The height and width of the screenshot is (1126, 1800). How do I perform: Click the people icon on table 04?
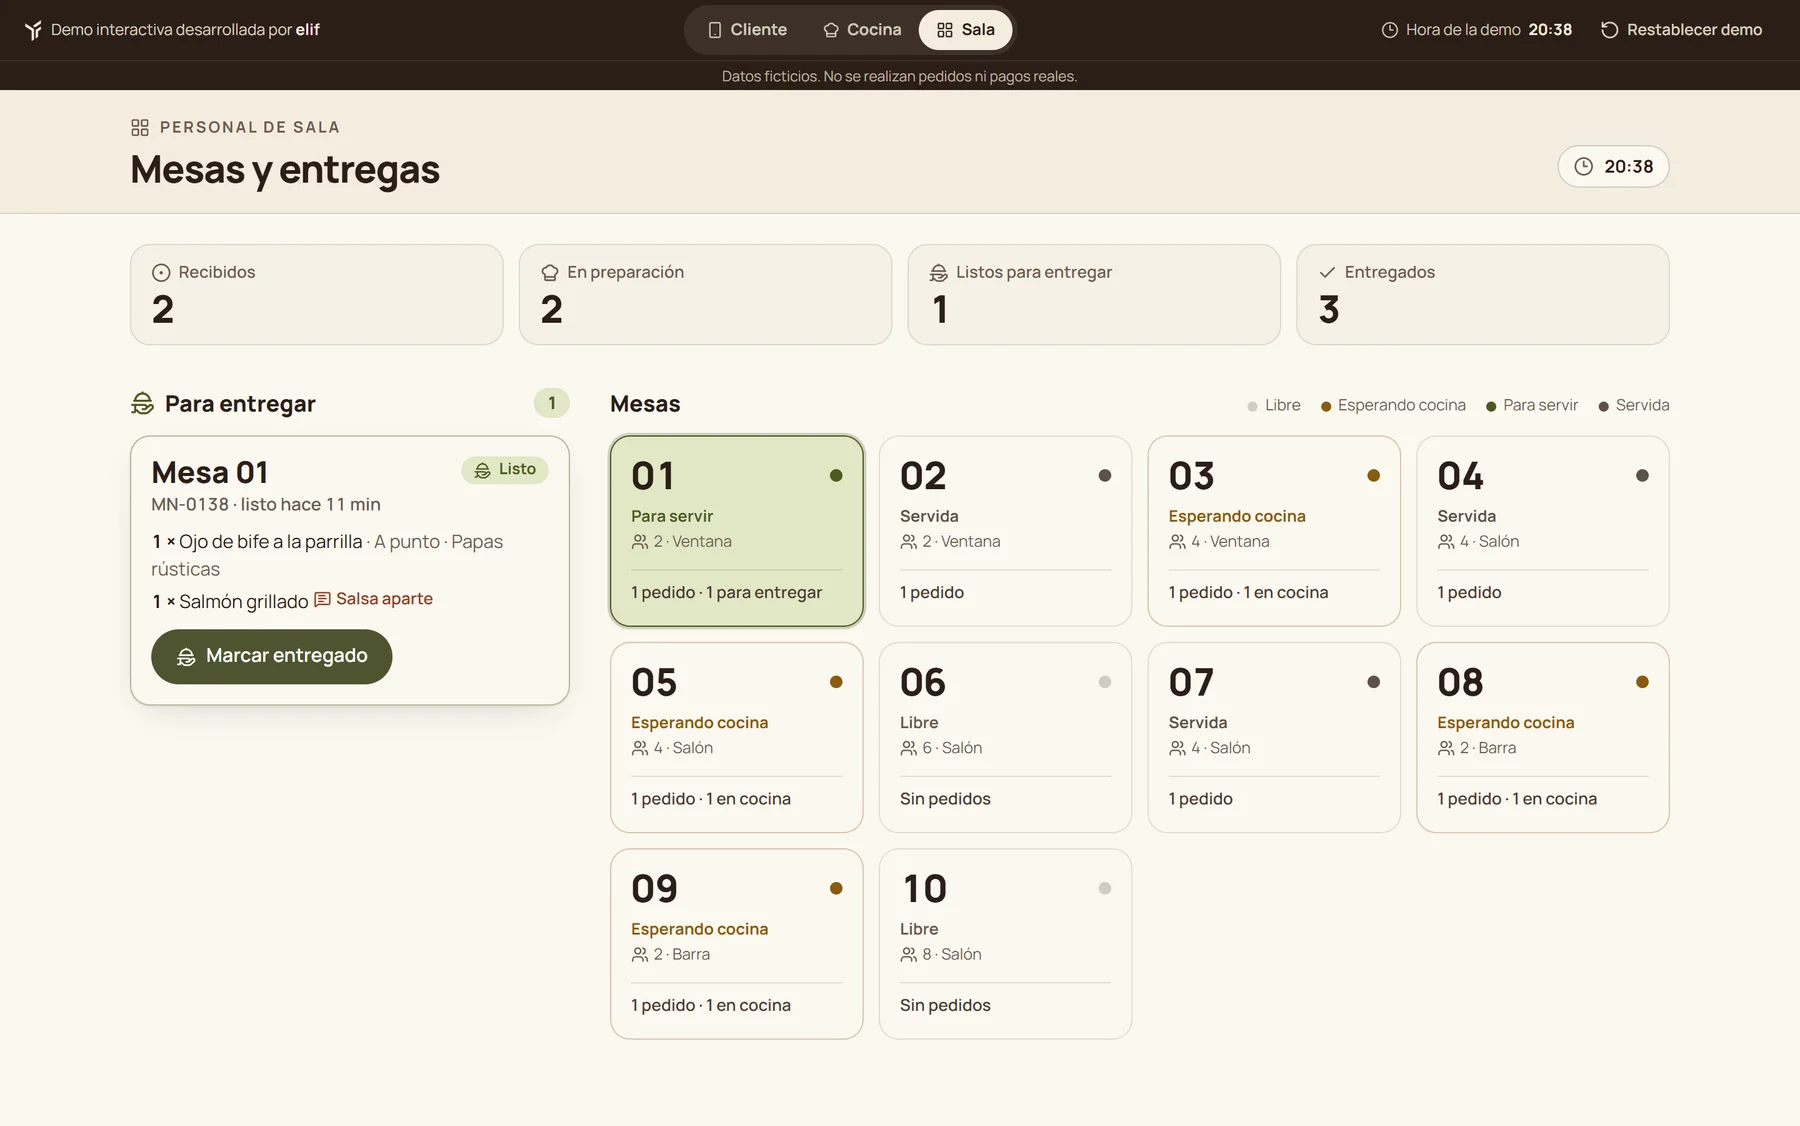1446,542
